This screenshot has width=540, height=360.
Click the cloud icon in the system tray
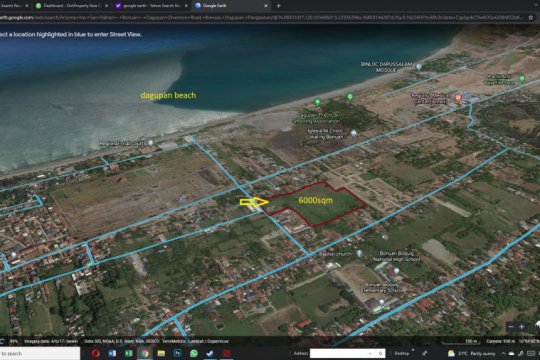coord(511,353)
